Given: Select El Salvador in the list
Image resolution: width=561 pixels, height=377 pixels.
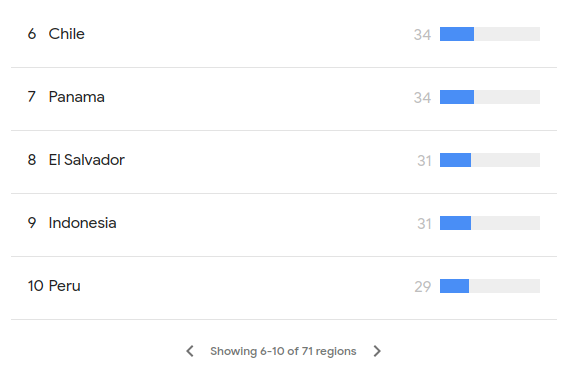Looking at the screenshot, I should tap(284, 160).
